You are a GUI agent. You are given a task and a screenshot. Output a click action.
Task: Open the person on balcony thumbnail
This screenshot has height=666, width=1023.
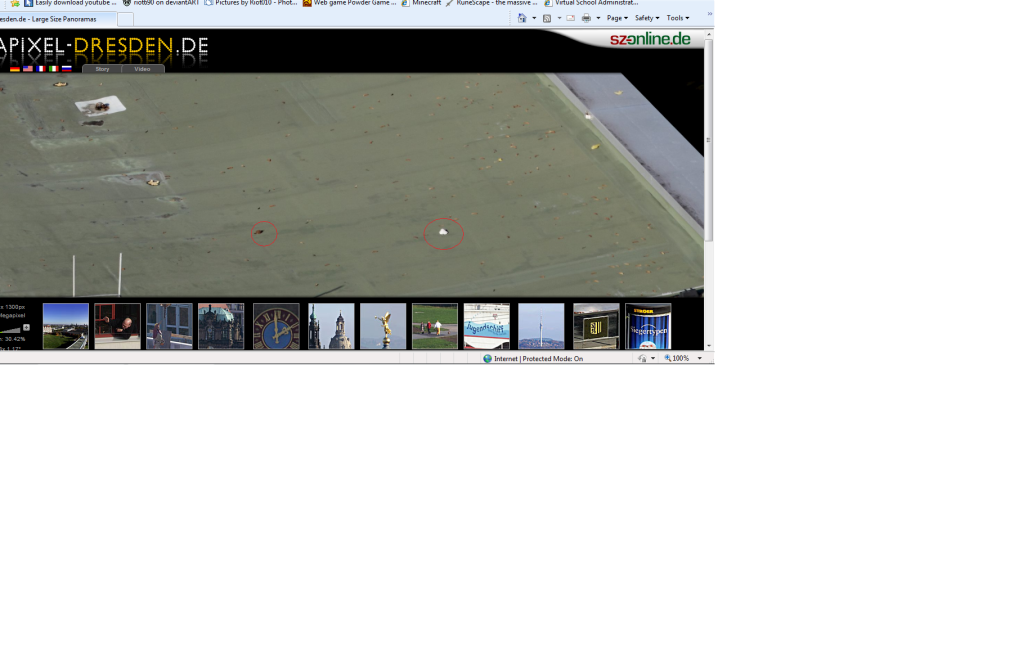(170, 326)
